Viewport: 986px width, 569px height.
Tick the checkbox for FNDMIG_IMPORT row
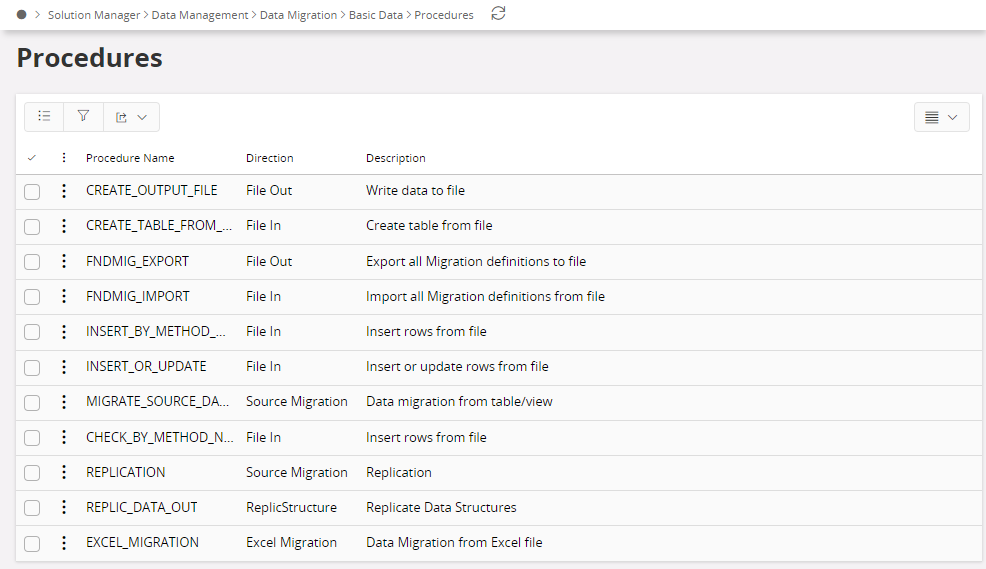tap(32, 297)
